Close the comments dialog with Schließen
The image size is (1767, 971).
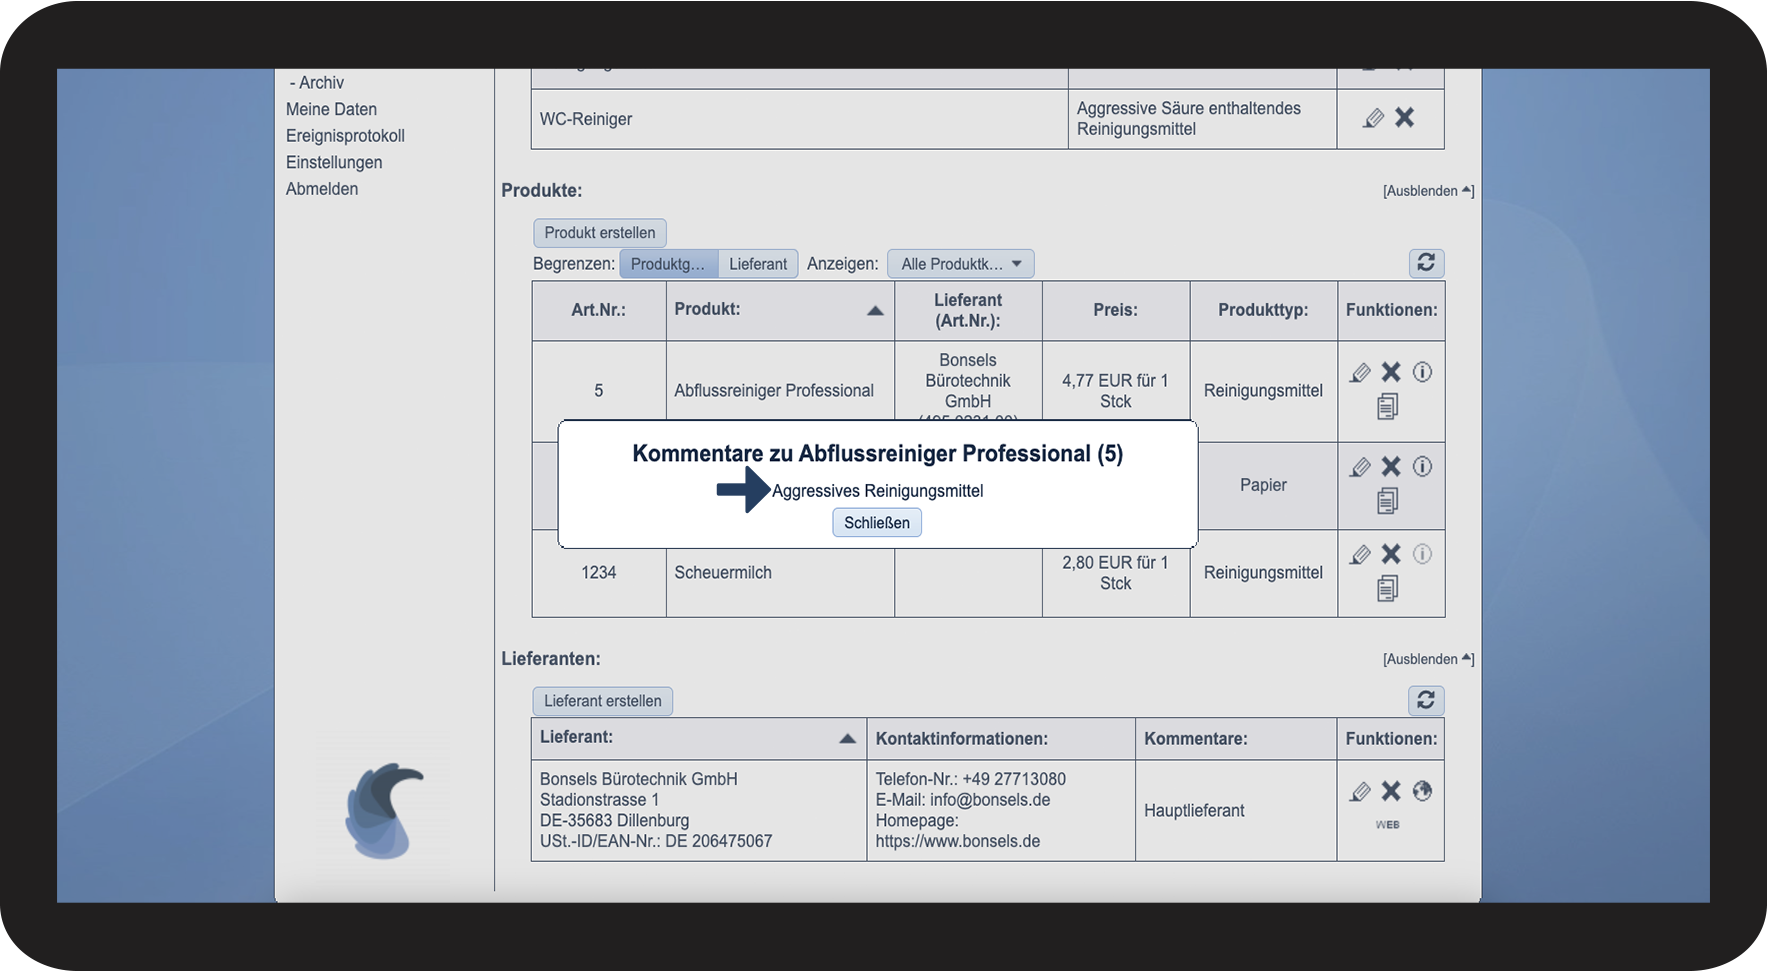[877, 523]
